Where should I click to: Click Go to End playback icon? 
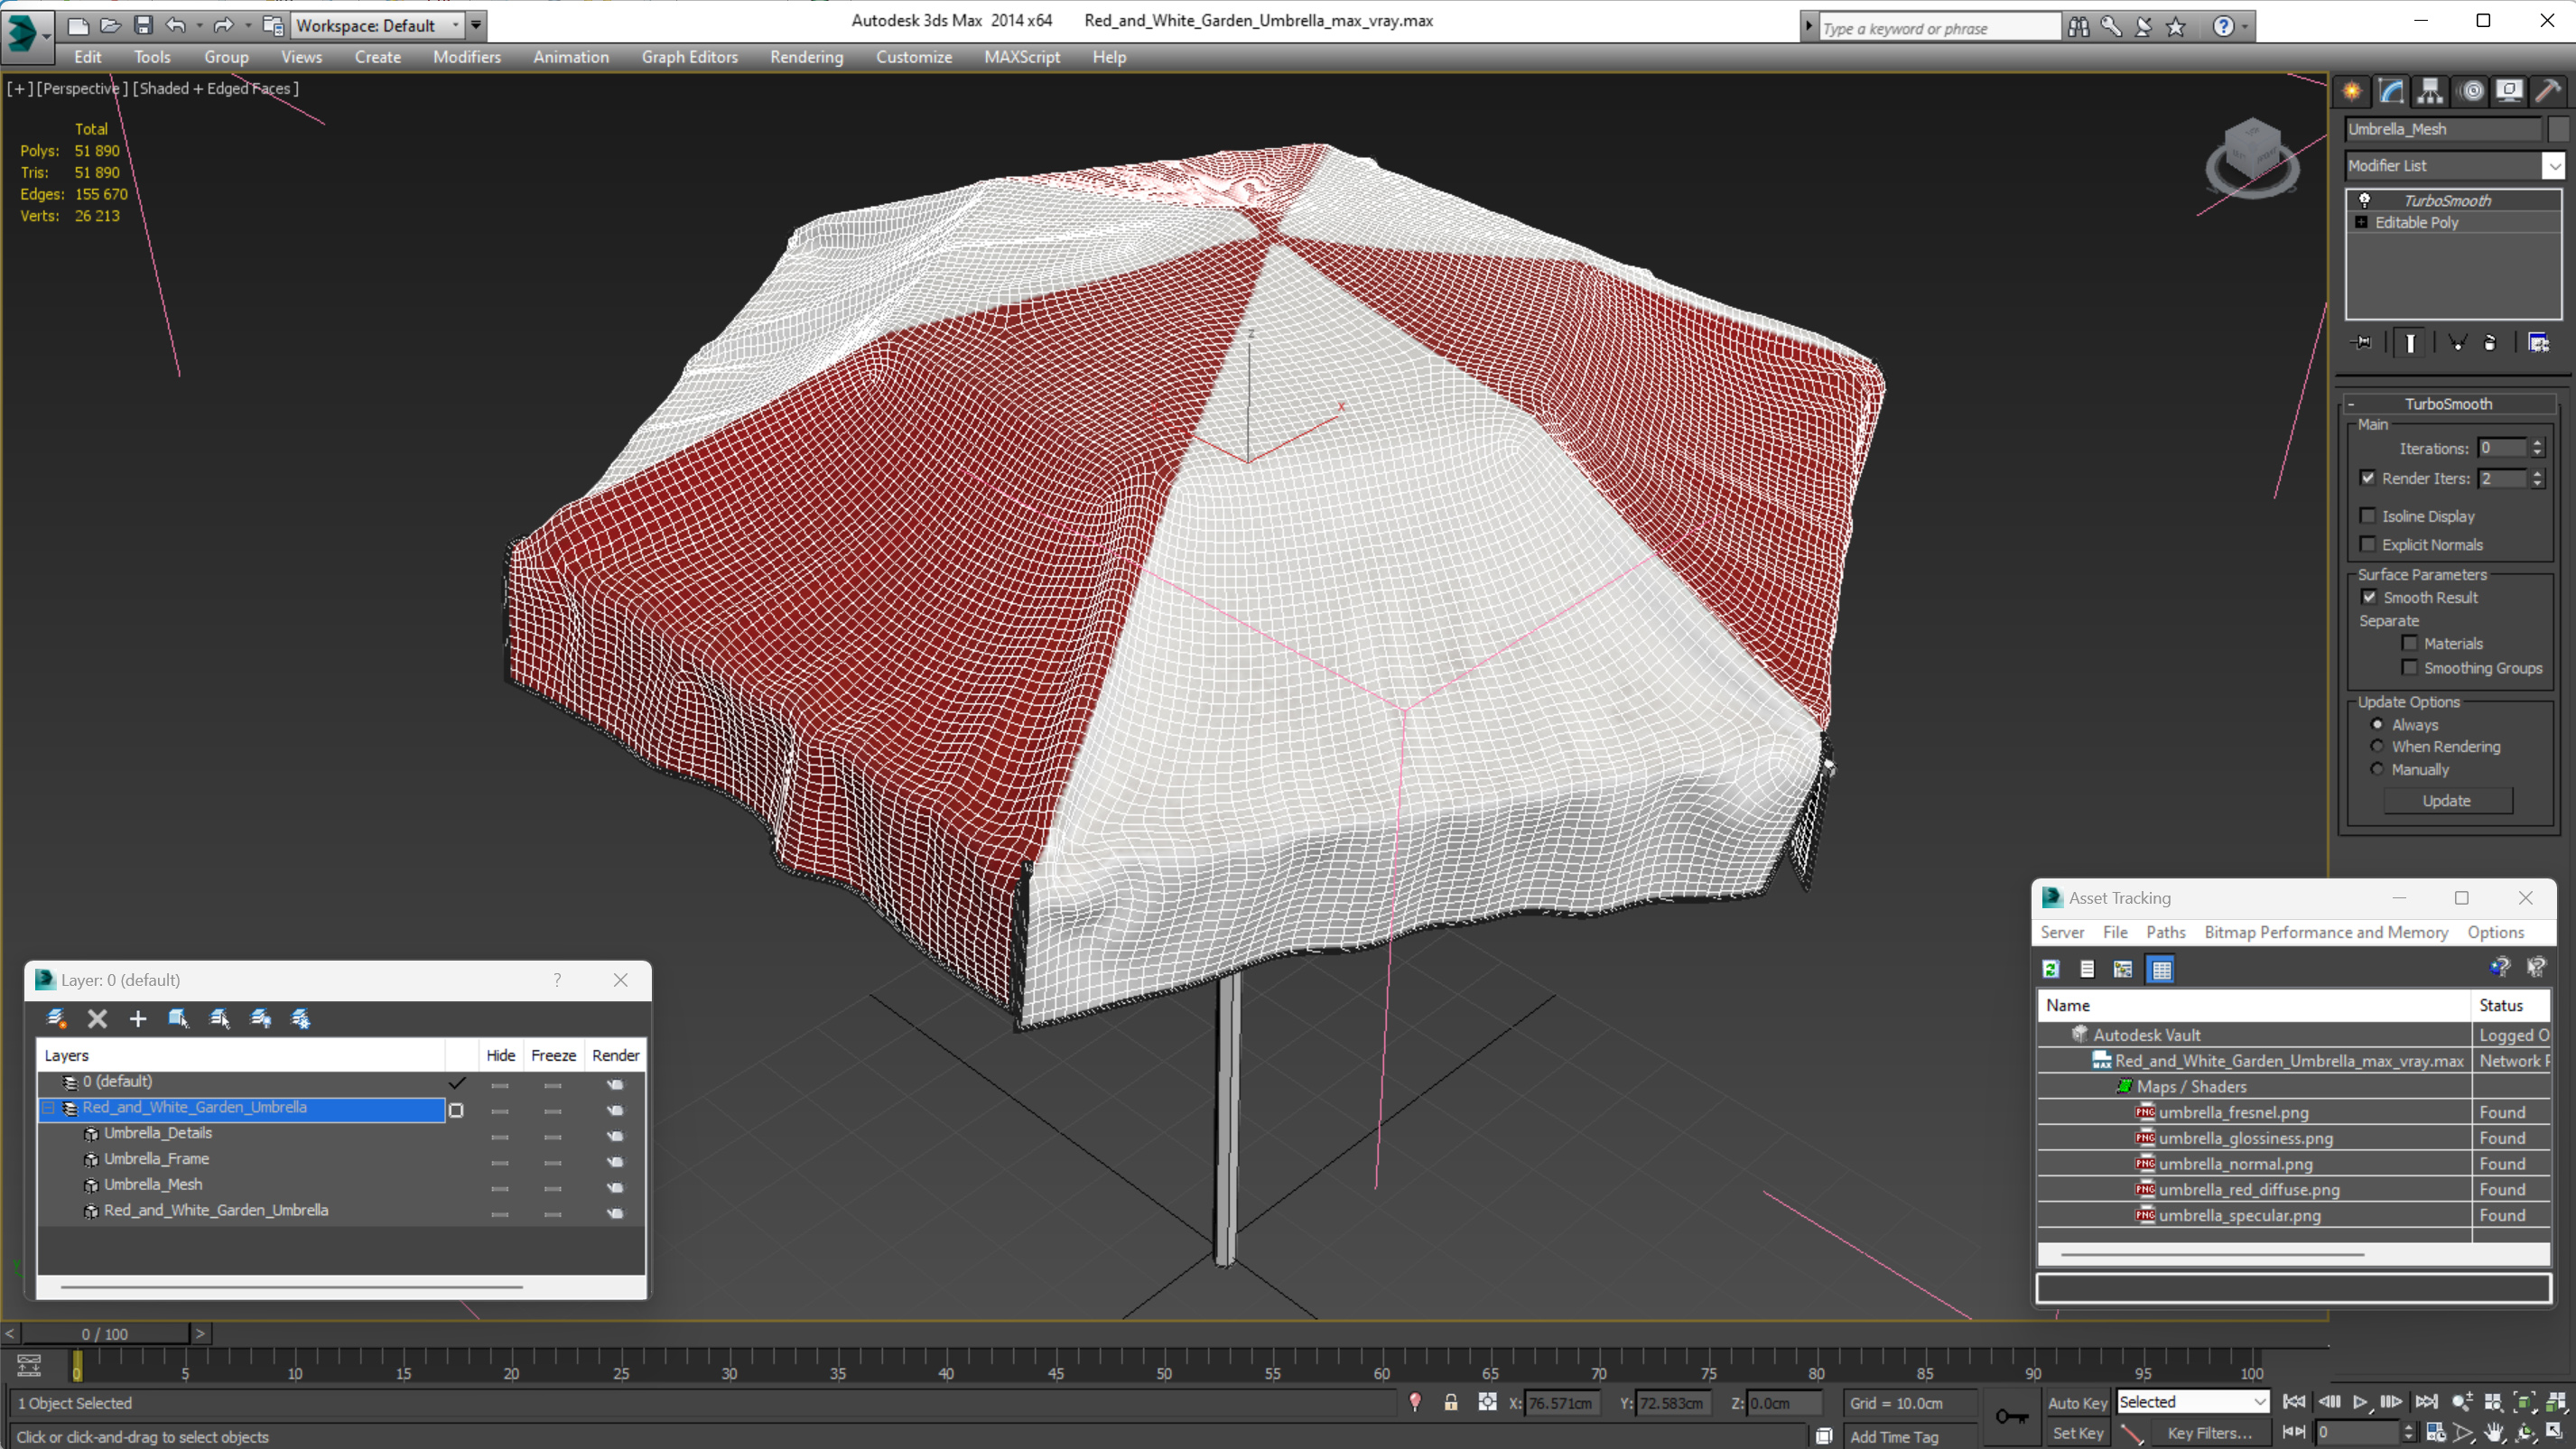[x=2425, y=1402]
